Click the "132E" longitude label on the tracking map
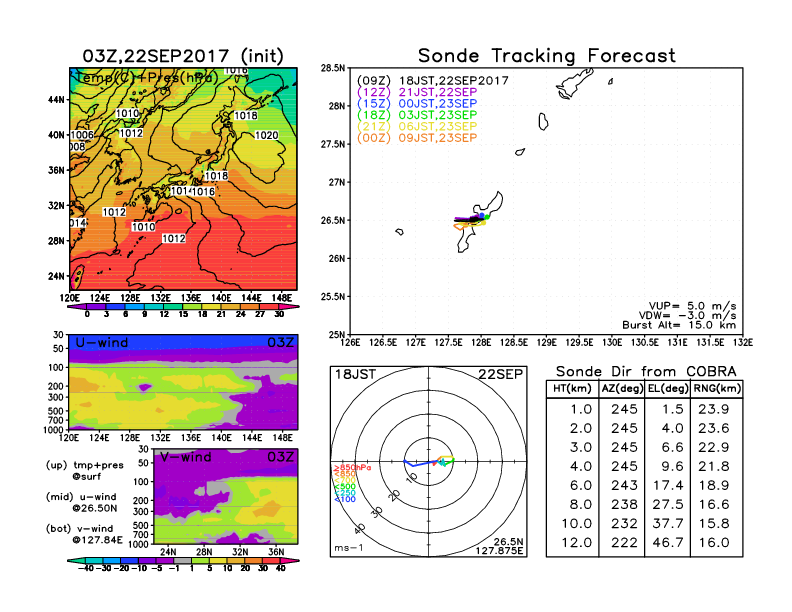 tap(742, 343)
